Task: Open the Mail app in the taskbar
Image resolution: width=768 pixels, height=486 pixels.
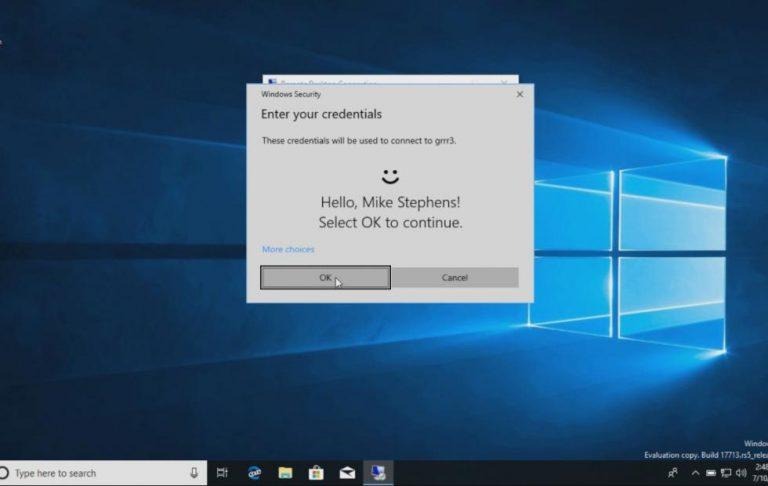Action: 347,473
